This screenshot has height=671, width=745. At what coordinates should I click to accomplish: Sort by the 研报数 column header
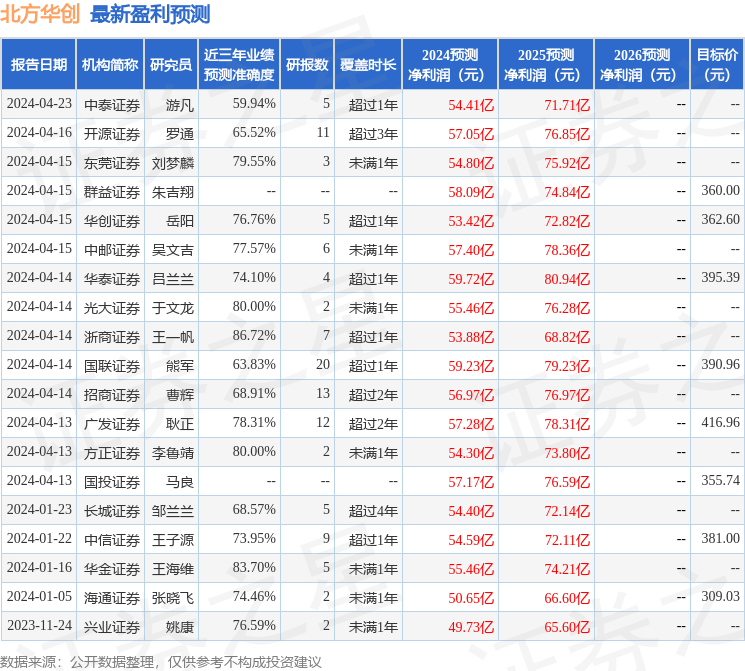tap(307, 65)
